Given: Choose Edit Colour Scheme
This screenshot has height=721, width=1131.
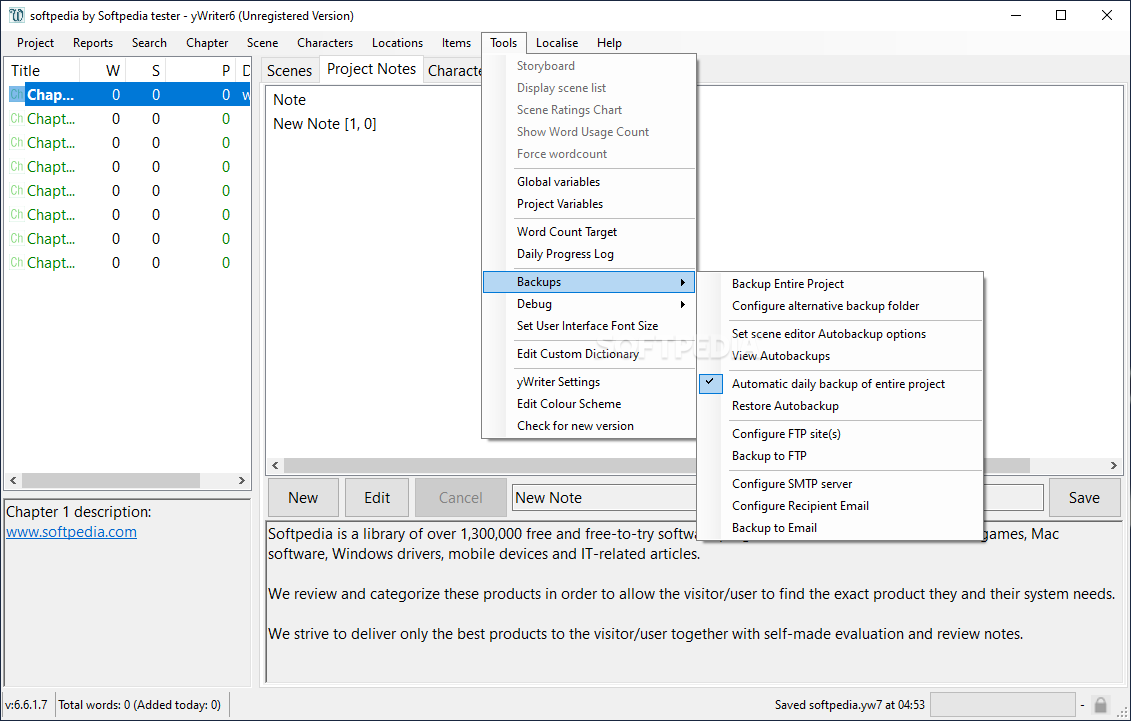Looking at the screenshot, I should [589, 404].
